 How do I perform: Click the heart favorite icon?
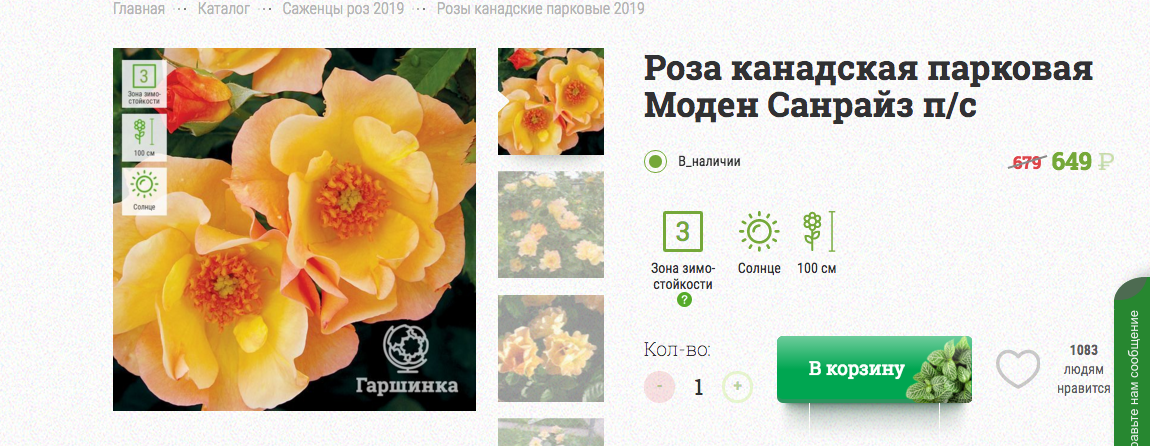tap(1018, 369)
